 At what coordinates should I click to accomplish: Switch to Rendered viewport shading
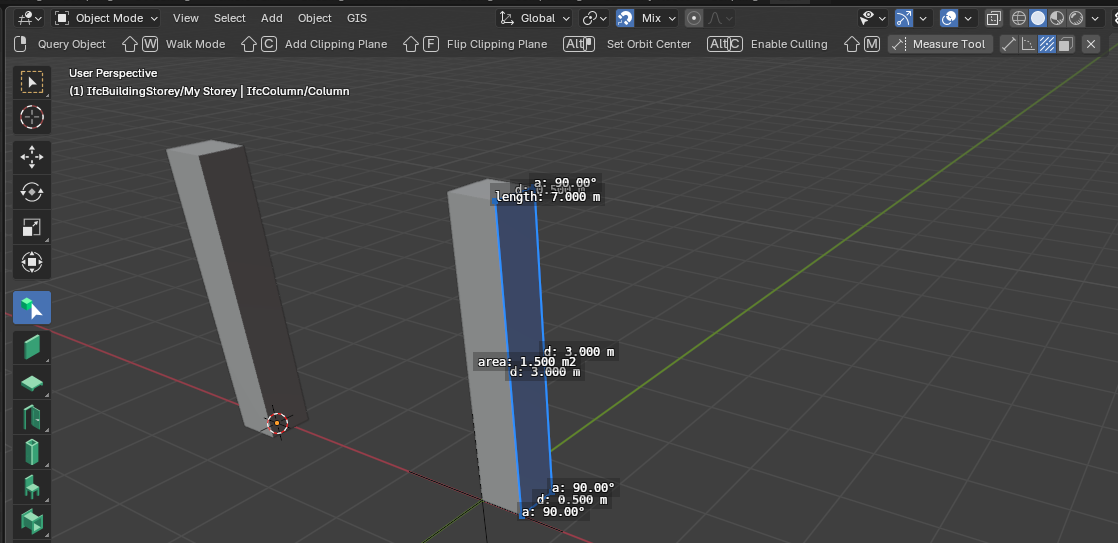point(1077,18)
